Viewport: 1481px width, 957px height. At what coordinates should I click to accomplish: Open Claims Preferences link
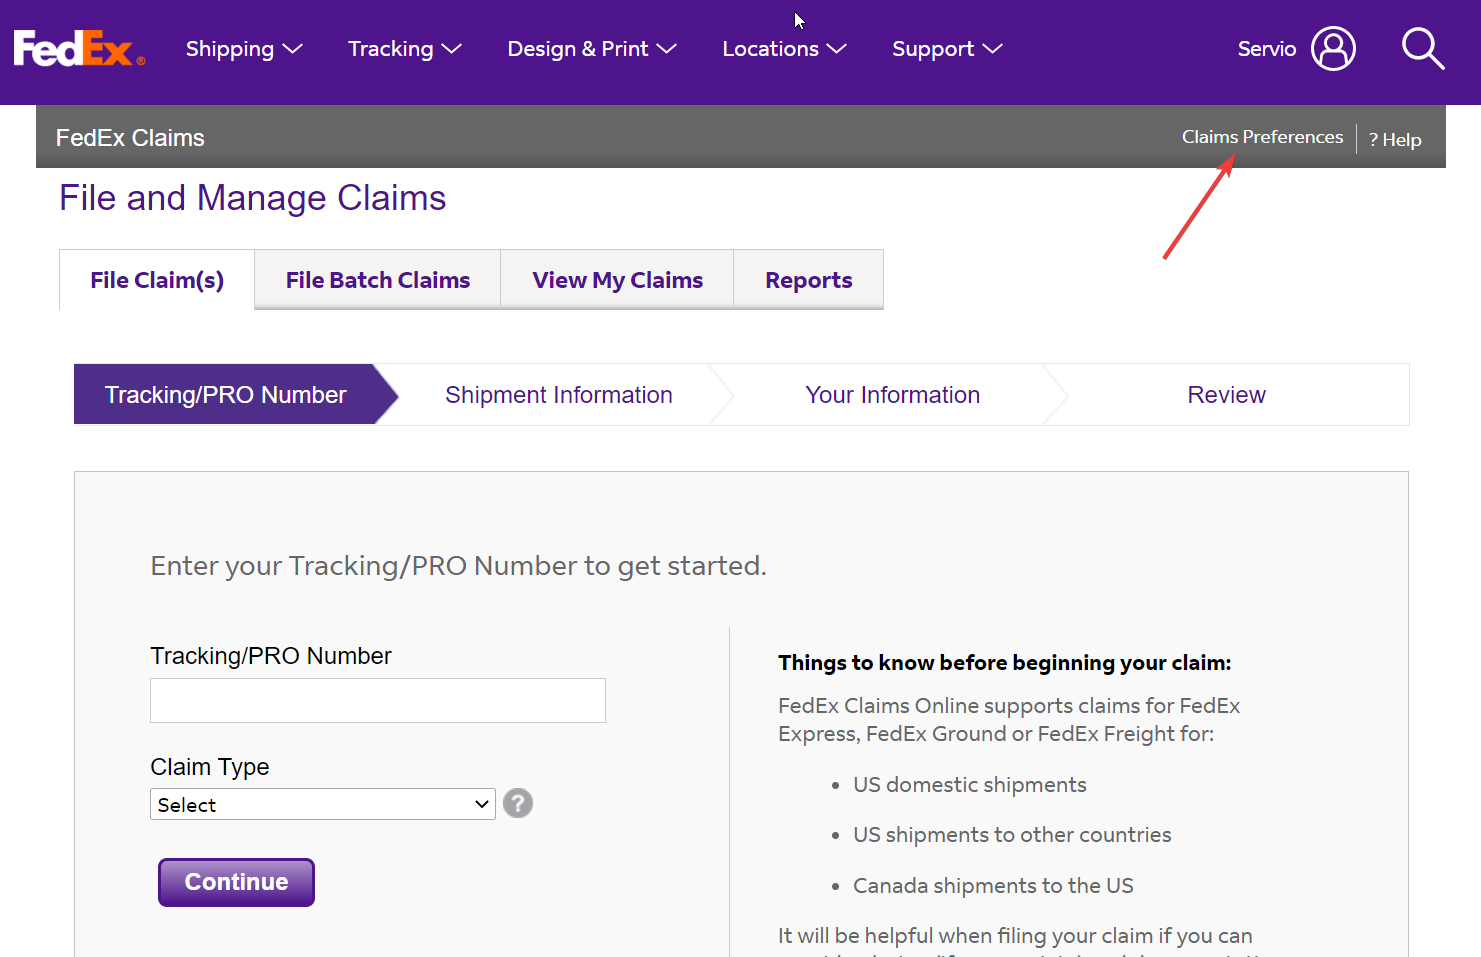(1262, 137)
